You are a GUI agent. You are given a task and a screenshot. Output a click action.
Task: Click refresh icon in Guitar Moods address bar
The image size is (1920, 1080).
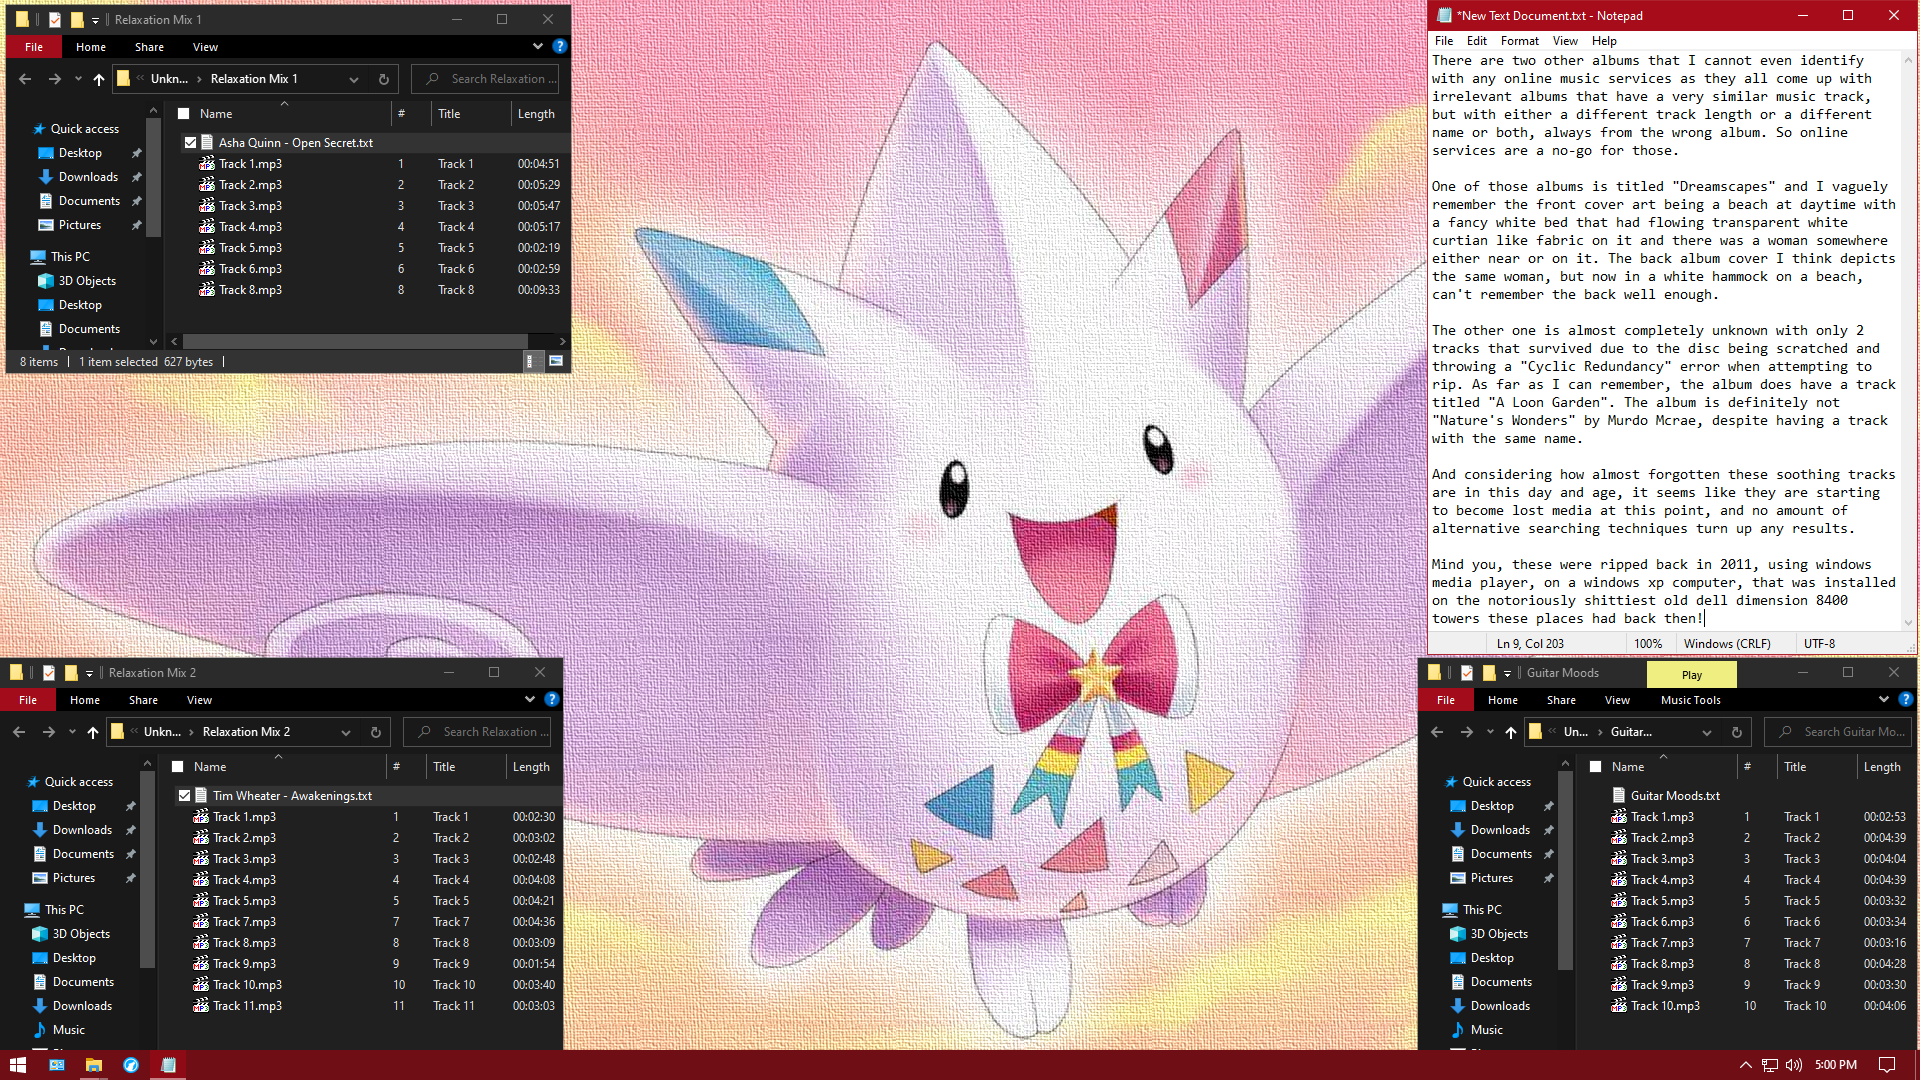[1737, 732]
